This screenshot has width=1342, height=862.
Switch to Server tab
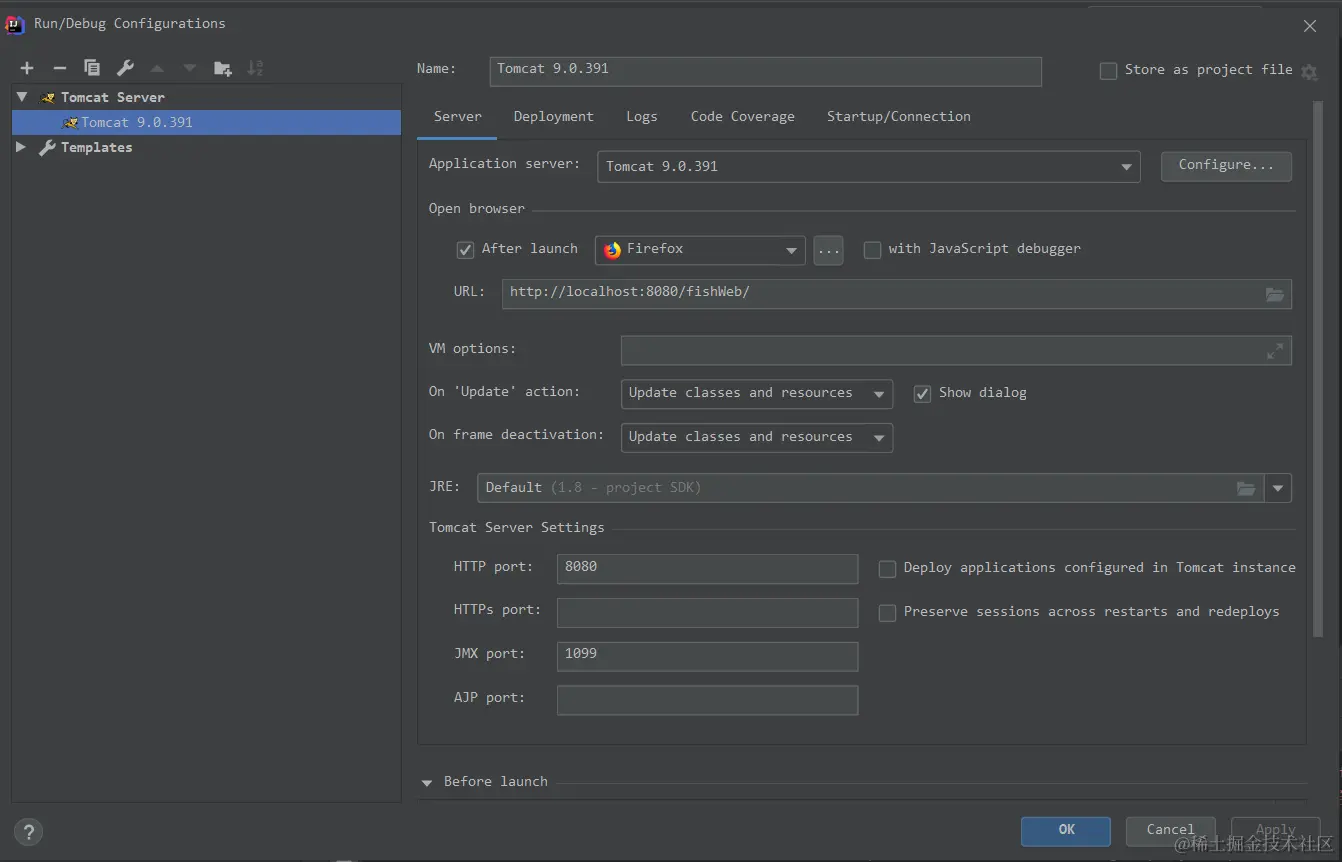pyautogui.click(x=457, y=117)
